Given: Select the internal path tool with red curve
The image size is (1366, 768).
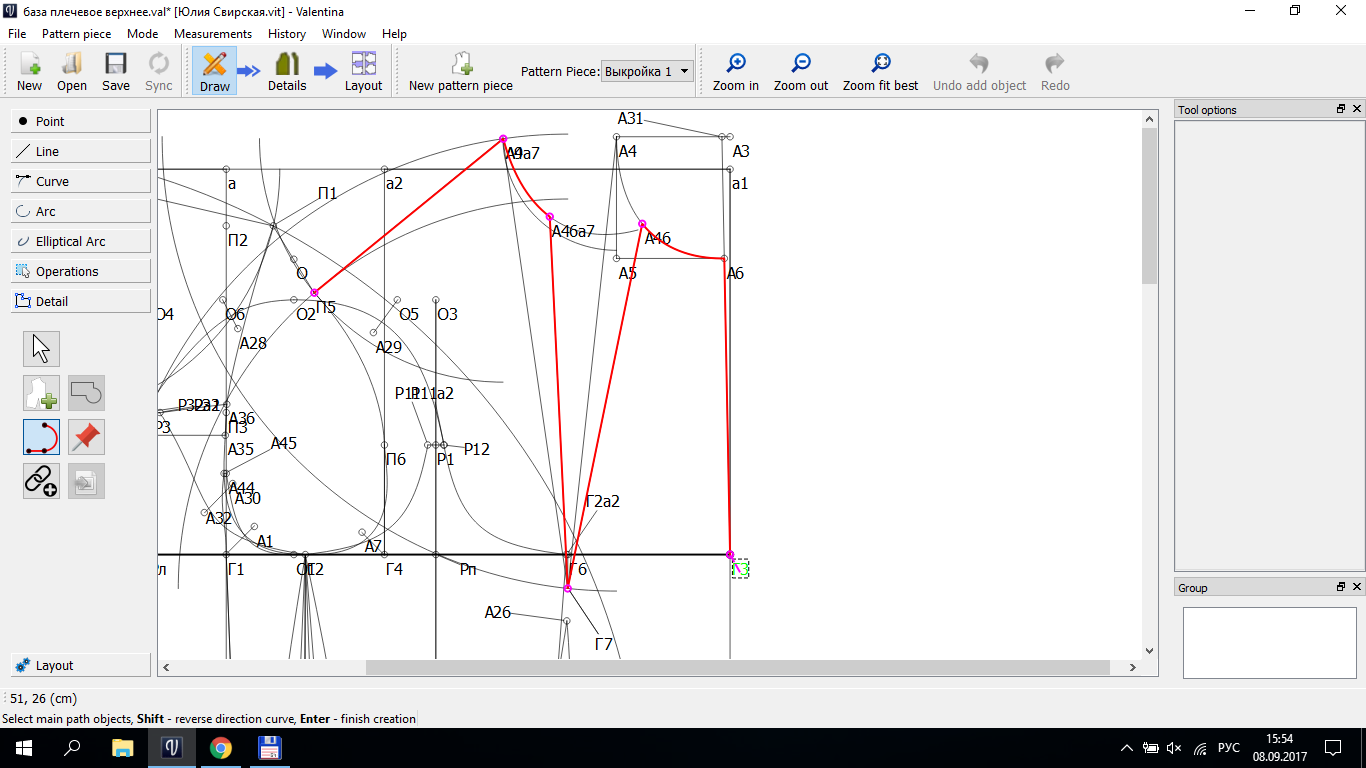Looking at the screenshot, I should pos(41,437).
